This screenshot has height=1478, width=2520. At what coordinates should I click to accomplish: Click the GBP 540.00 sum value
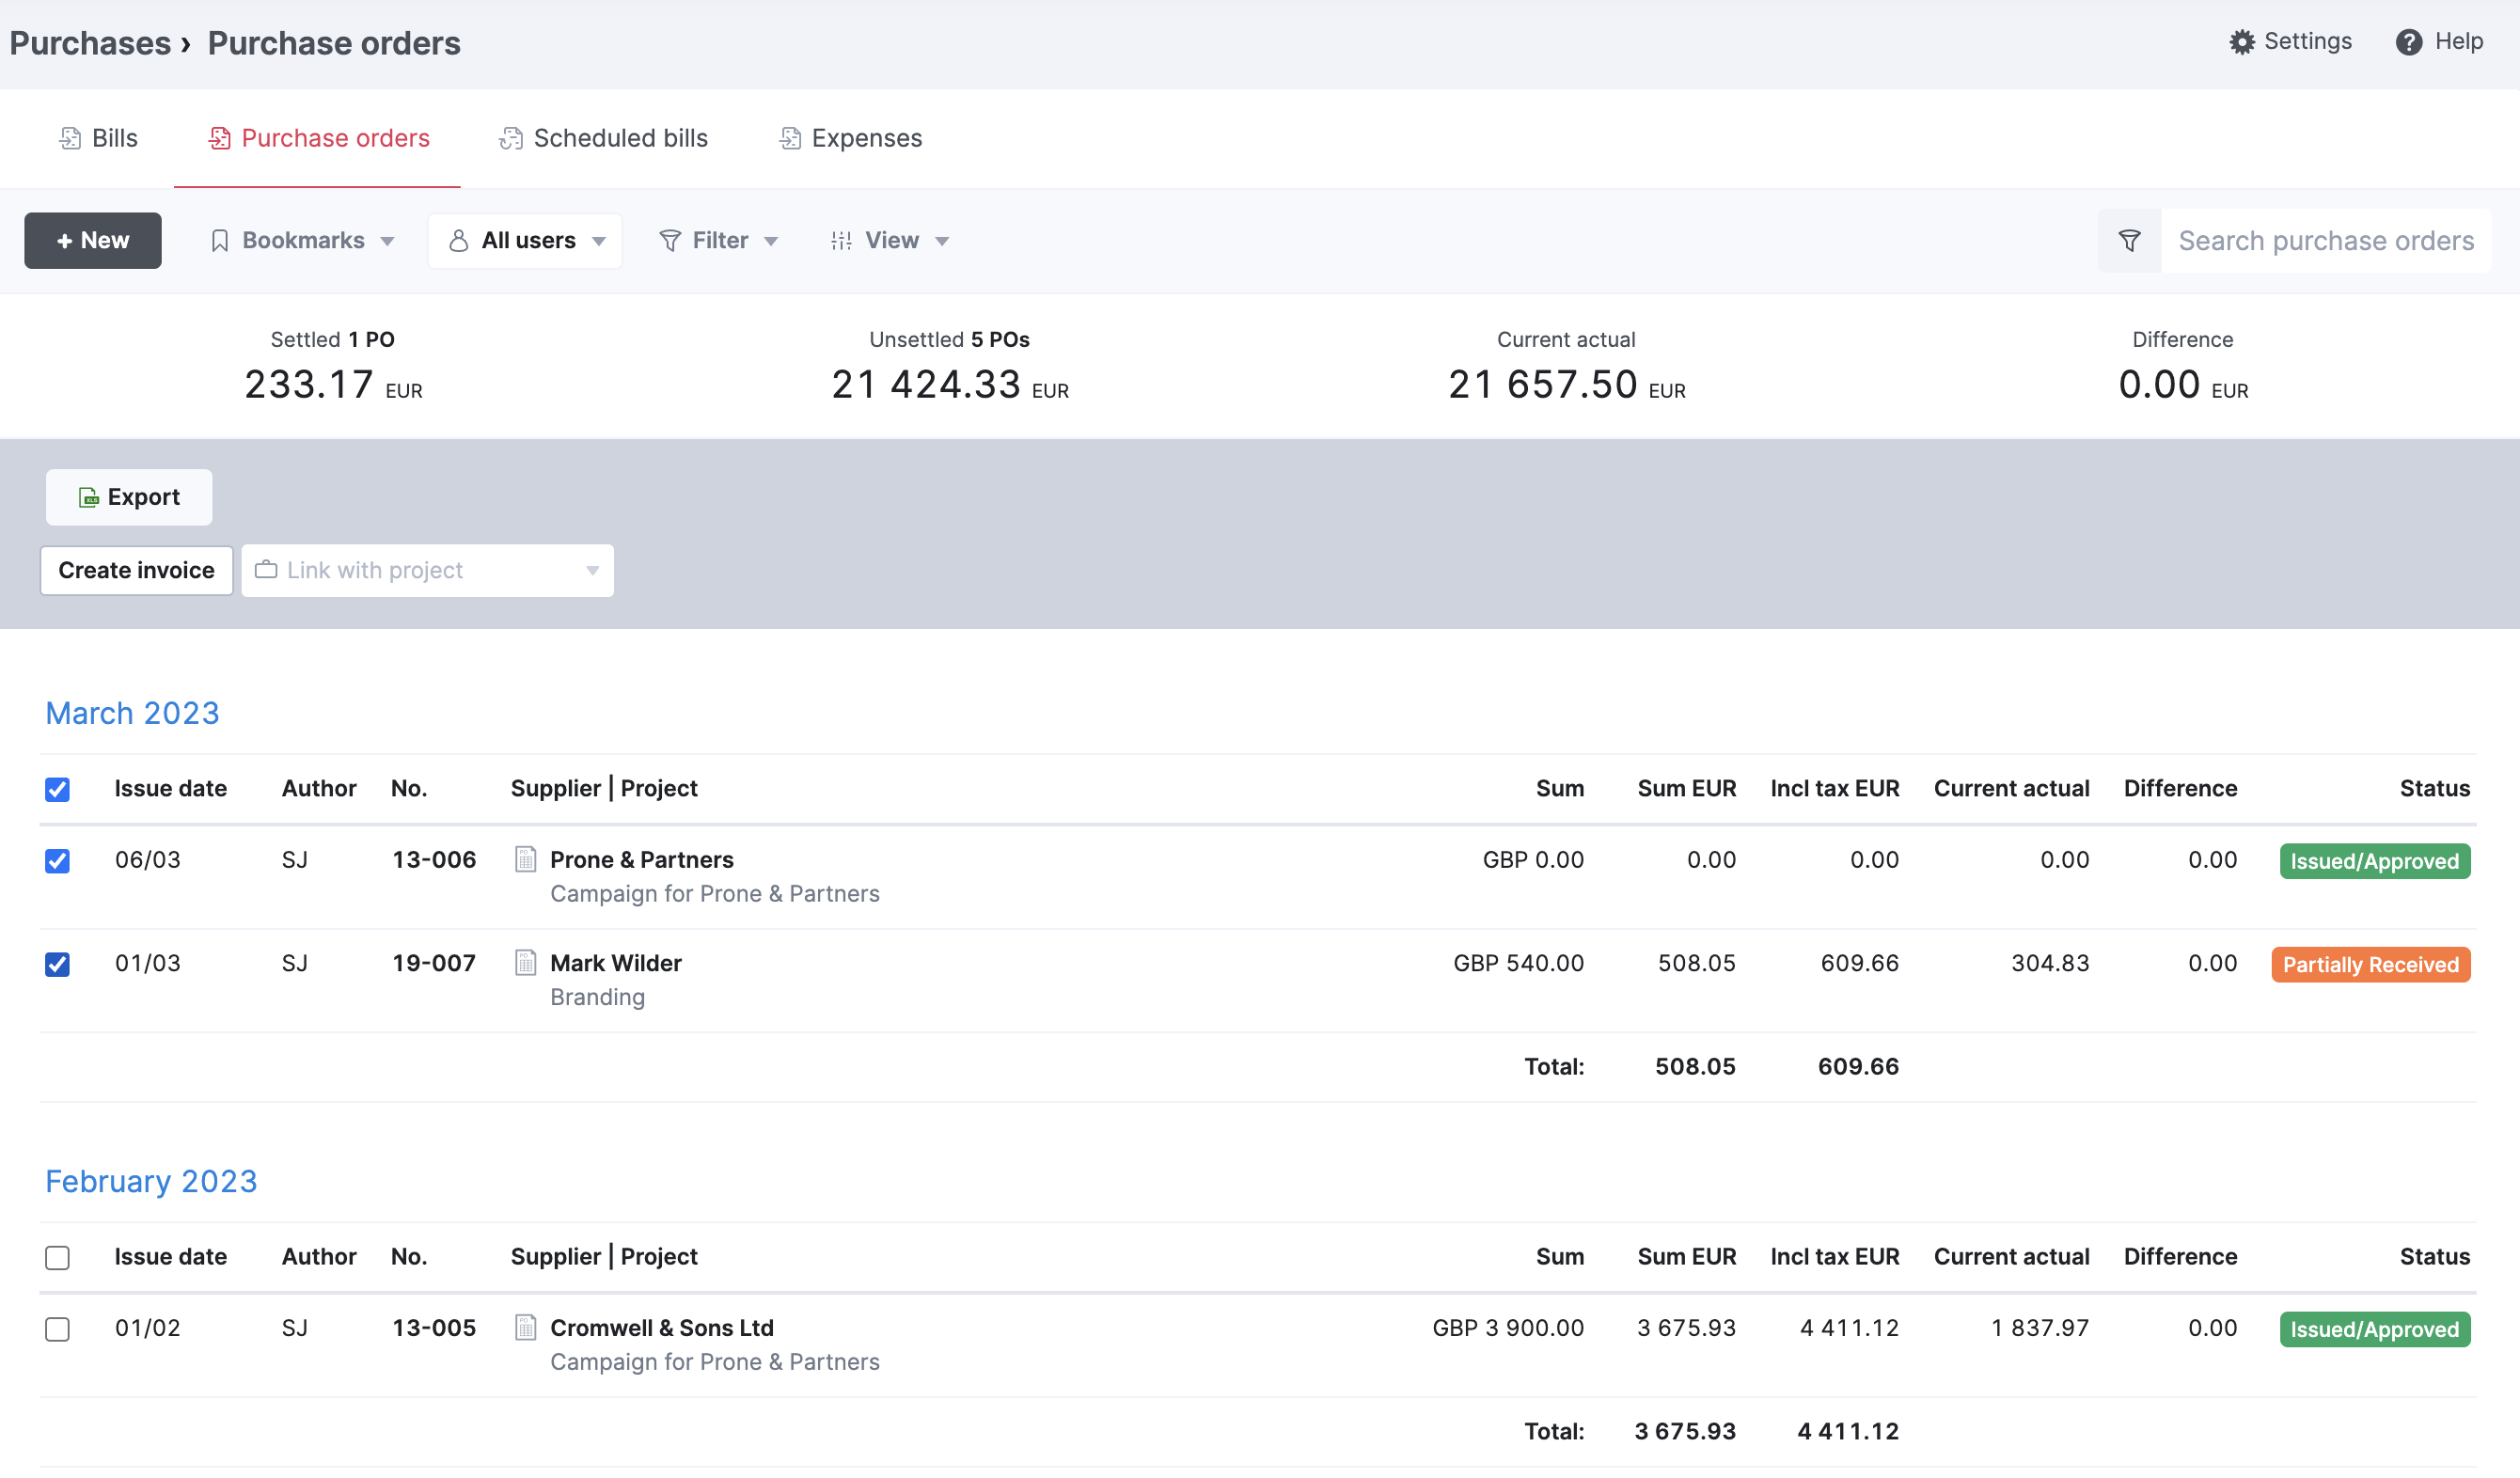(1518, 962)
